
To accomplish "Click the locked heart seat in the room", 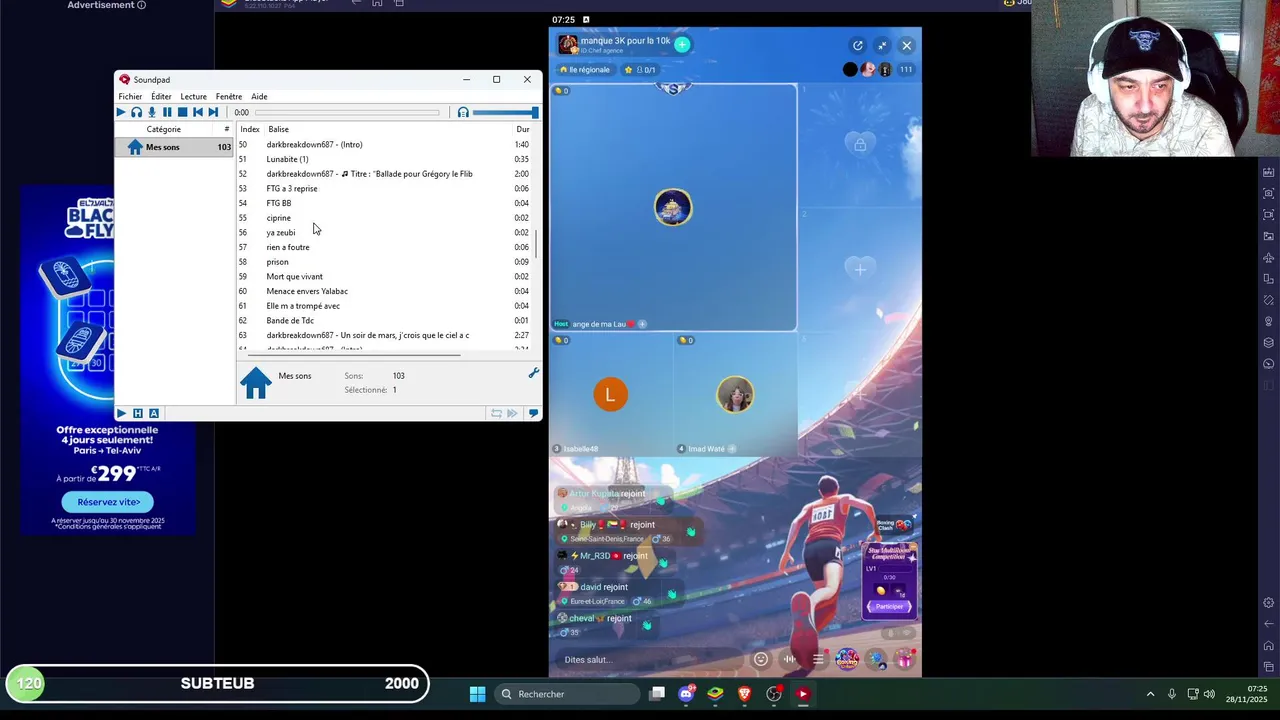I will coord(860,145).
